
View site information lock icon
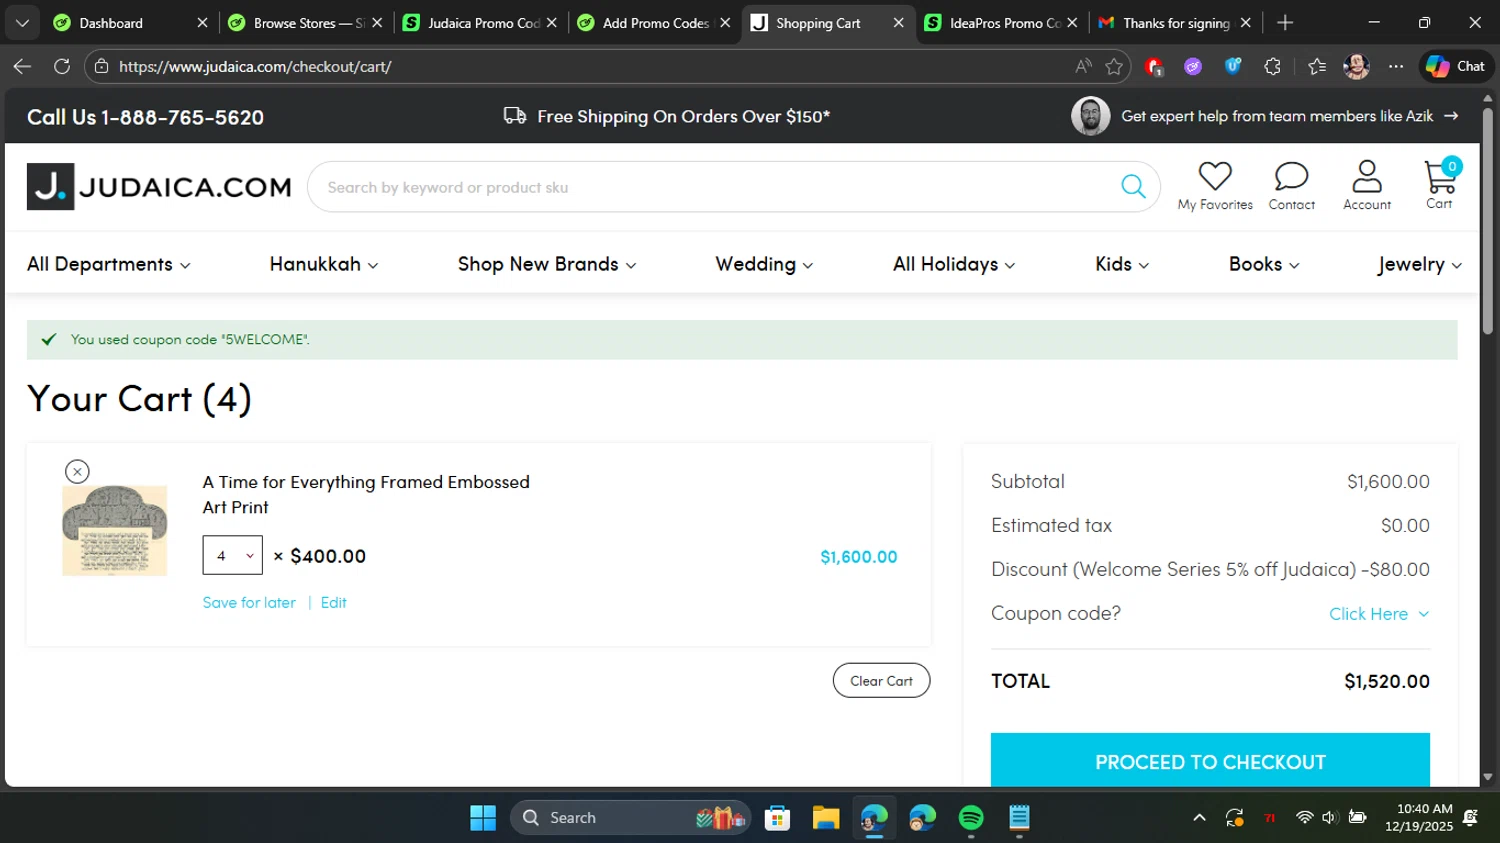(100, 66)
